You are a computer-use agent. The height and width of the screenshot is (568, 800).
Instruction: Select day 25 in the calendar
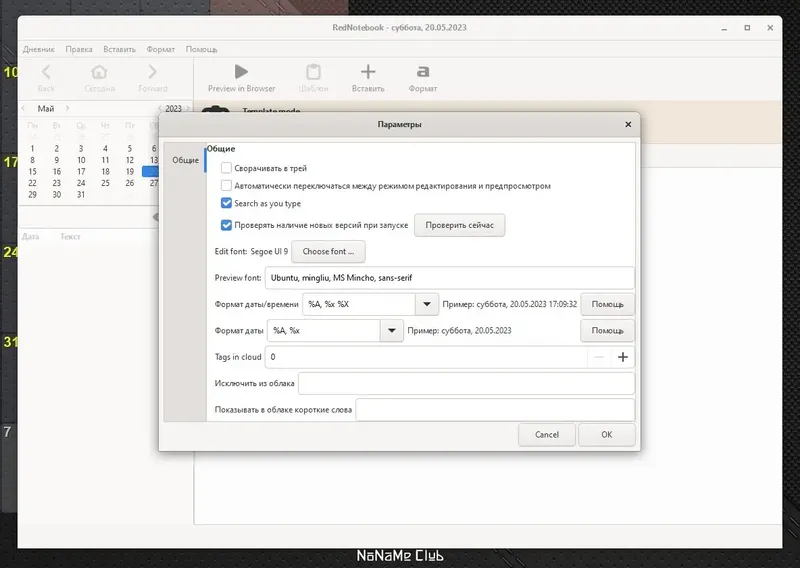click(x=105, y=183)
